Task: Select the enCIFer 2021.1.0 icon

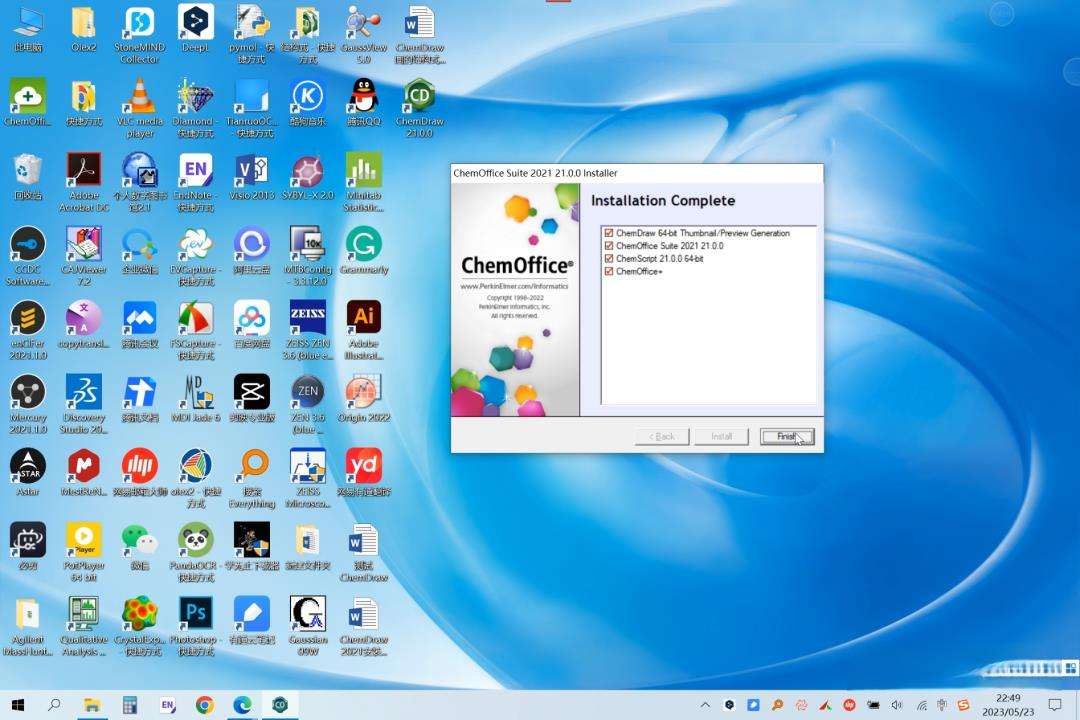Action: tap(28, 329)
